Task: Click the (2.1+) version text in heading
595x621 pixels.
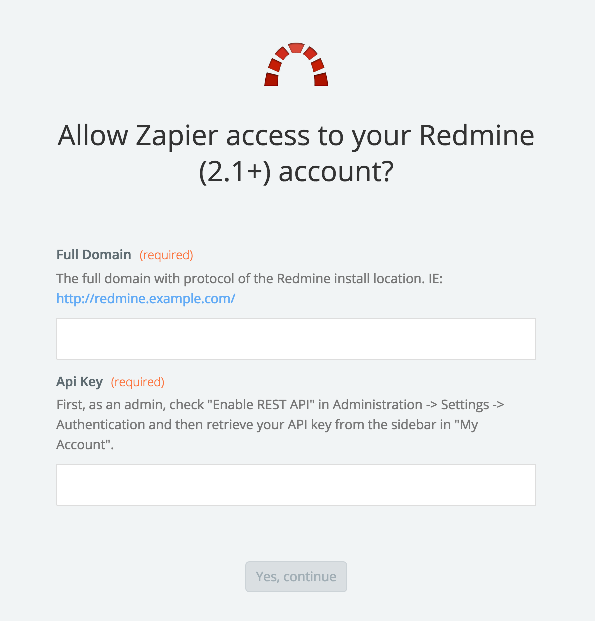Action: [x=235, y=172]
